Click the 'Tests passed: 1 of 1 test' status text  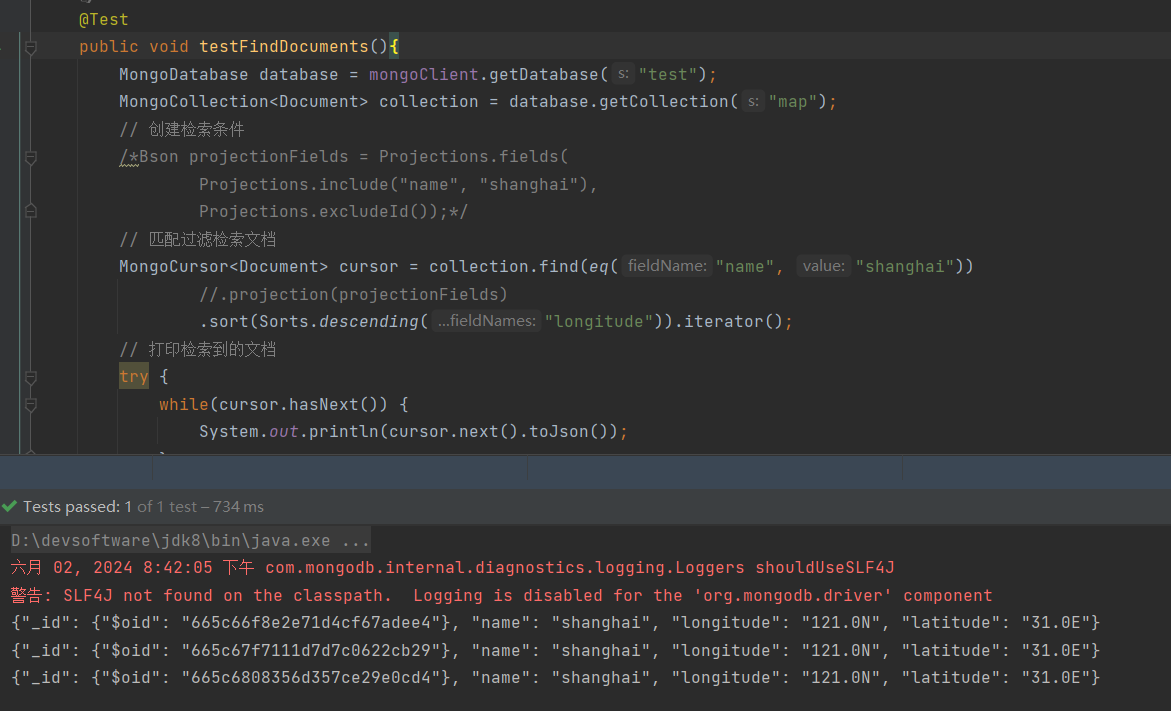[143, 506]
